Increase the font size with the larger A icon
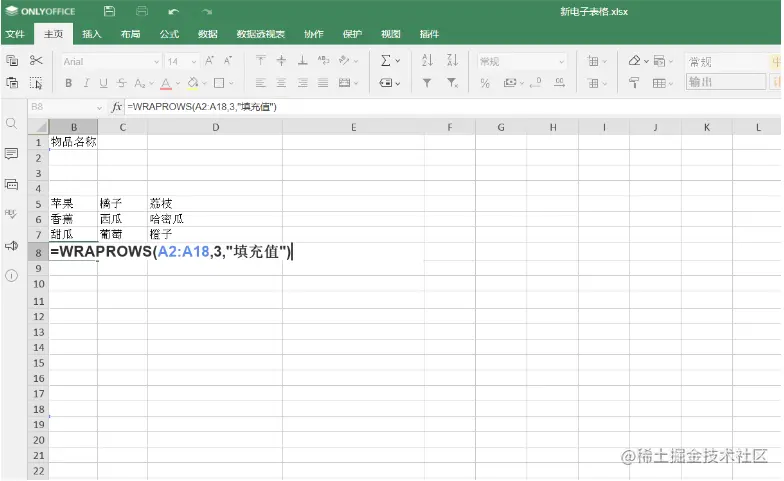Image resolution: width=784 pixels, height=481 pixels. pyautogui.click(x=210, y=61)
